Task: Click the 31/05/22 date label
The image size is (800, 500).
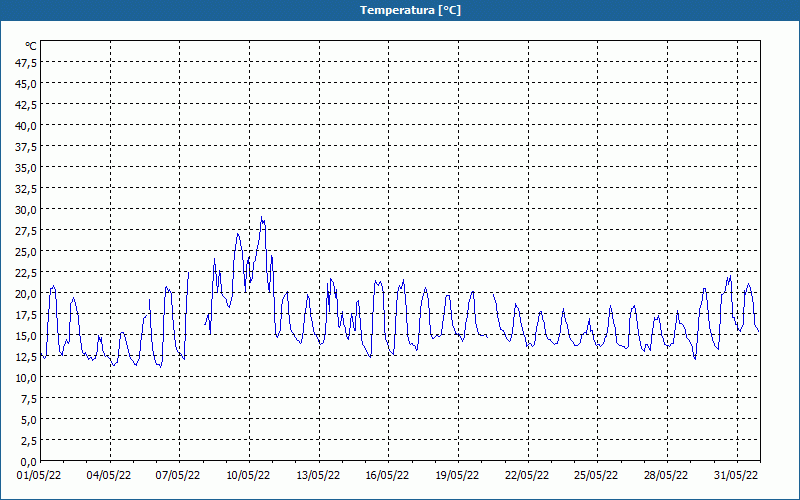Action: [736, 476]
